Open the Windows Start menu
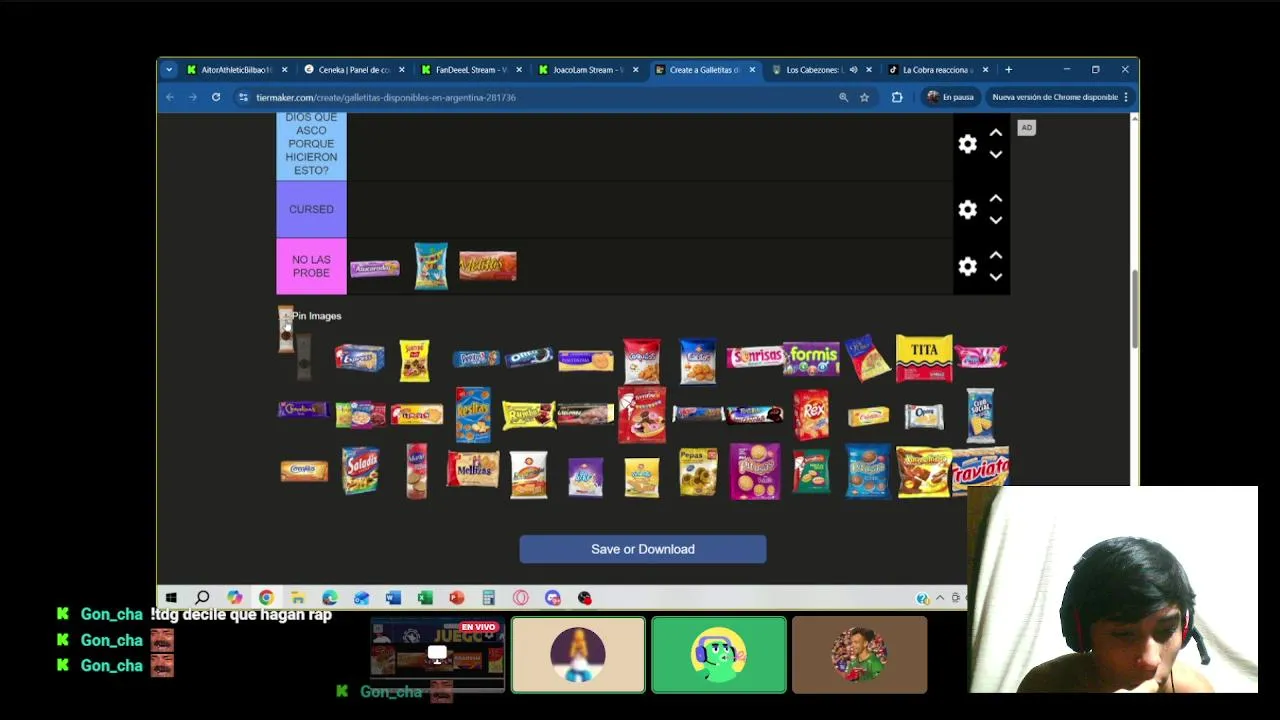The width and height of the screenshot is (1280, 720). (171, 598)
